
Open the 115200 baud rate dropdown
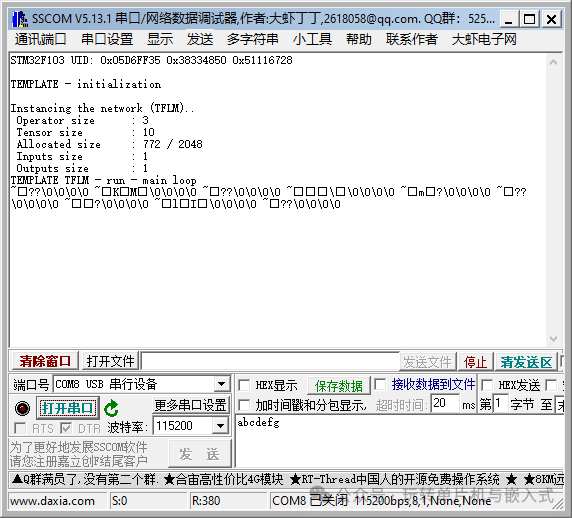(x=220, y=426)
